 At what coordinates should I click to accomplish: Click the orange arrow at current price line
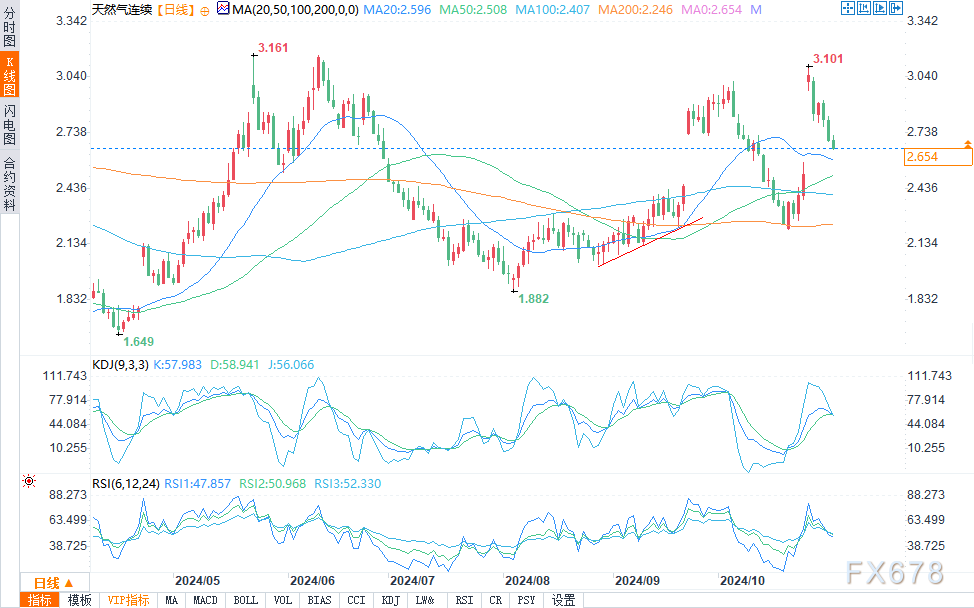pos(967,145)
